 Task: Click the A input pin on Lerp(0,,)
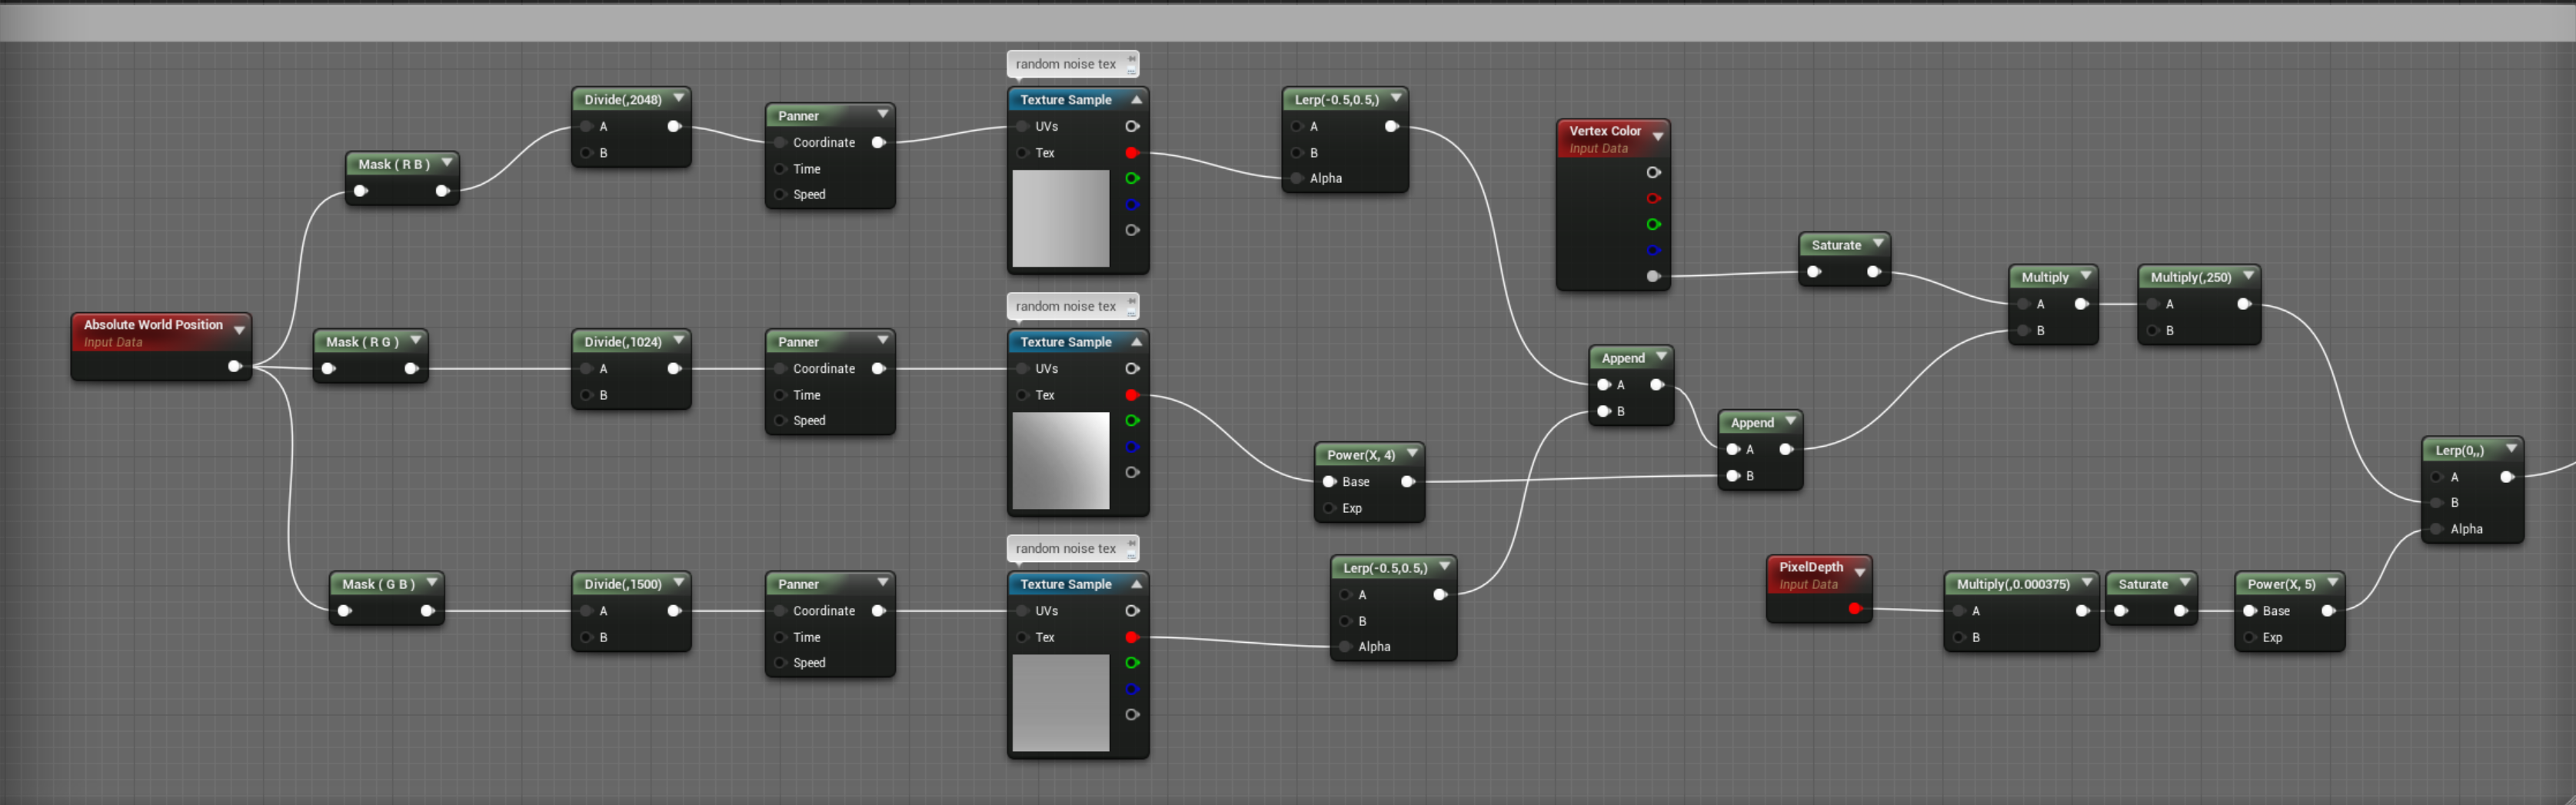click(x=2437, y=477)
